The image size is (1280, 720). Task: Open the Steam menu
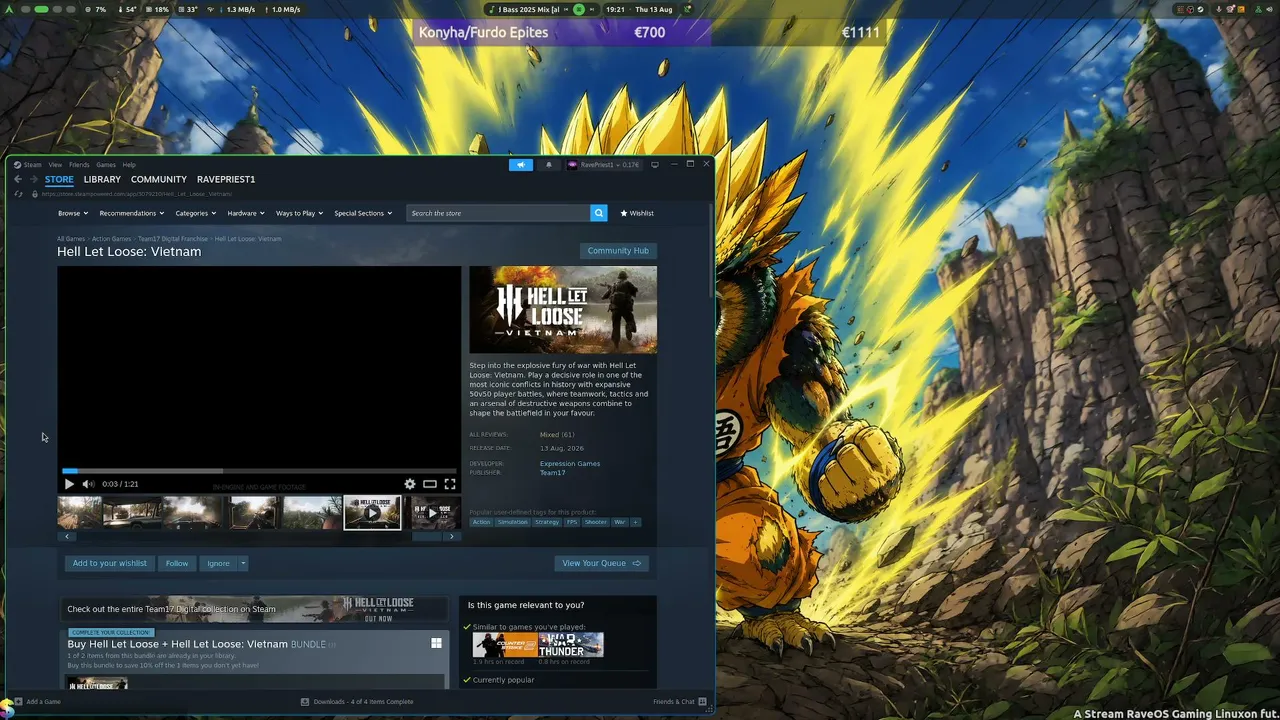(33, 165)
